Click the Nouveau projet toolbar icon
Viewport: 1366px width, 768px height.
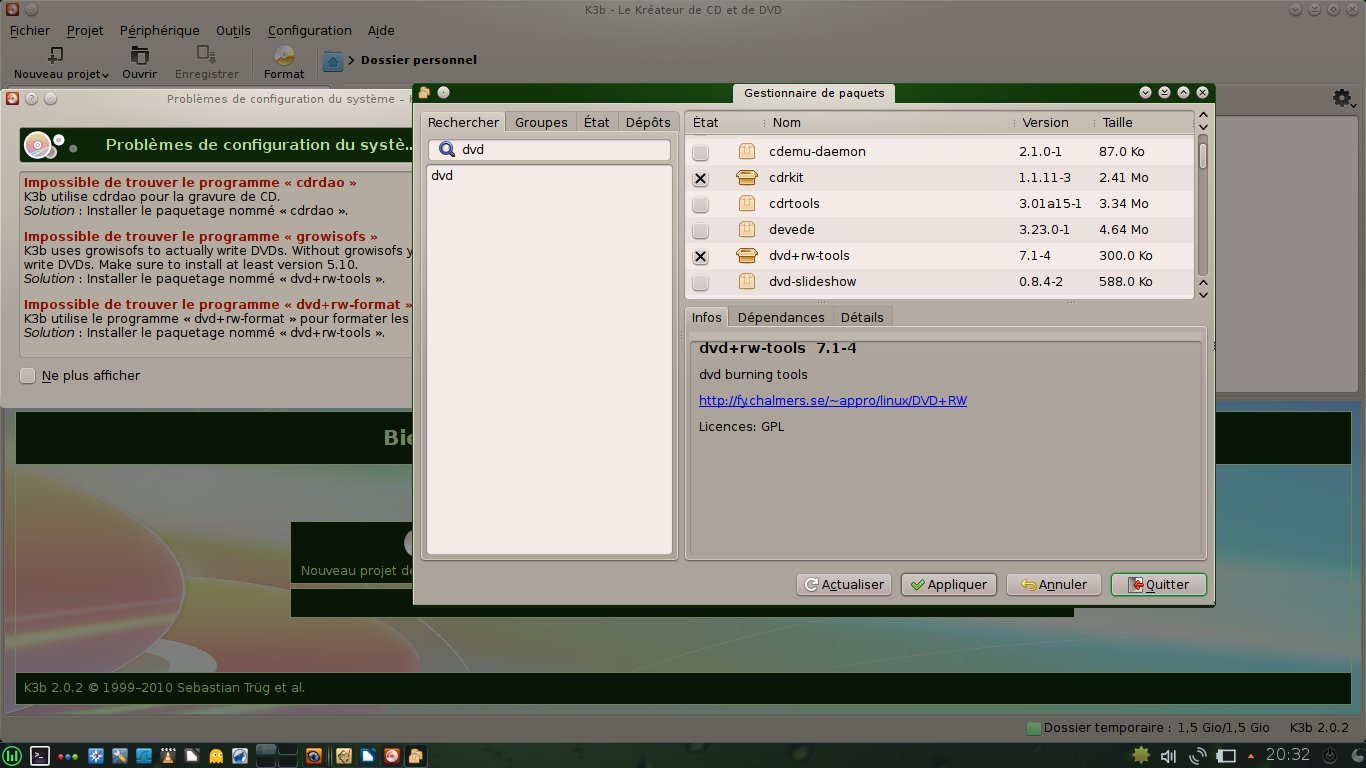(x=56, y=54)
